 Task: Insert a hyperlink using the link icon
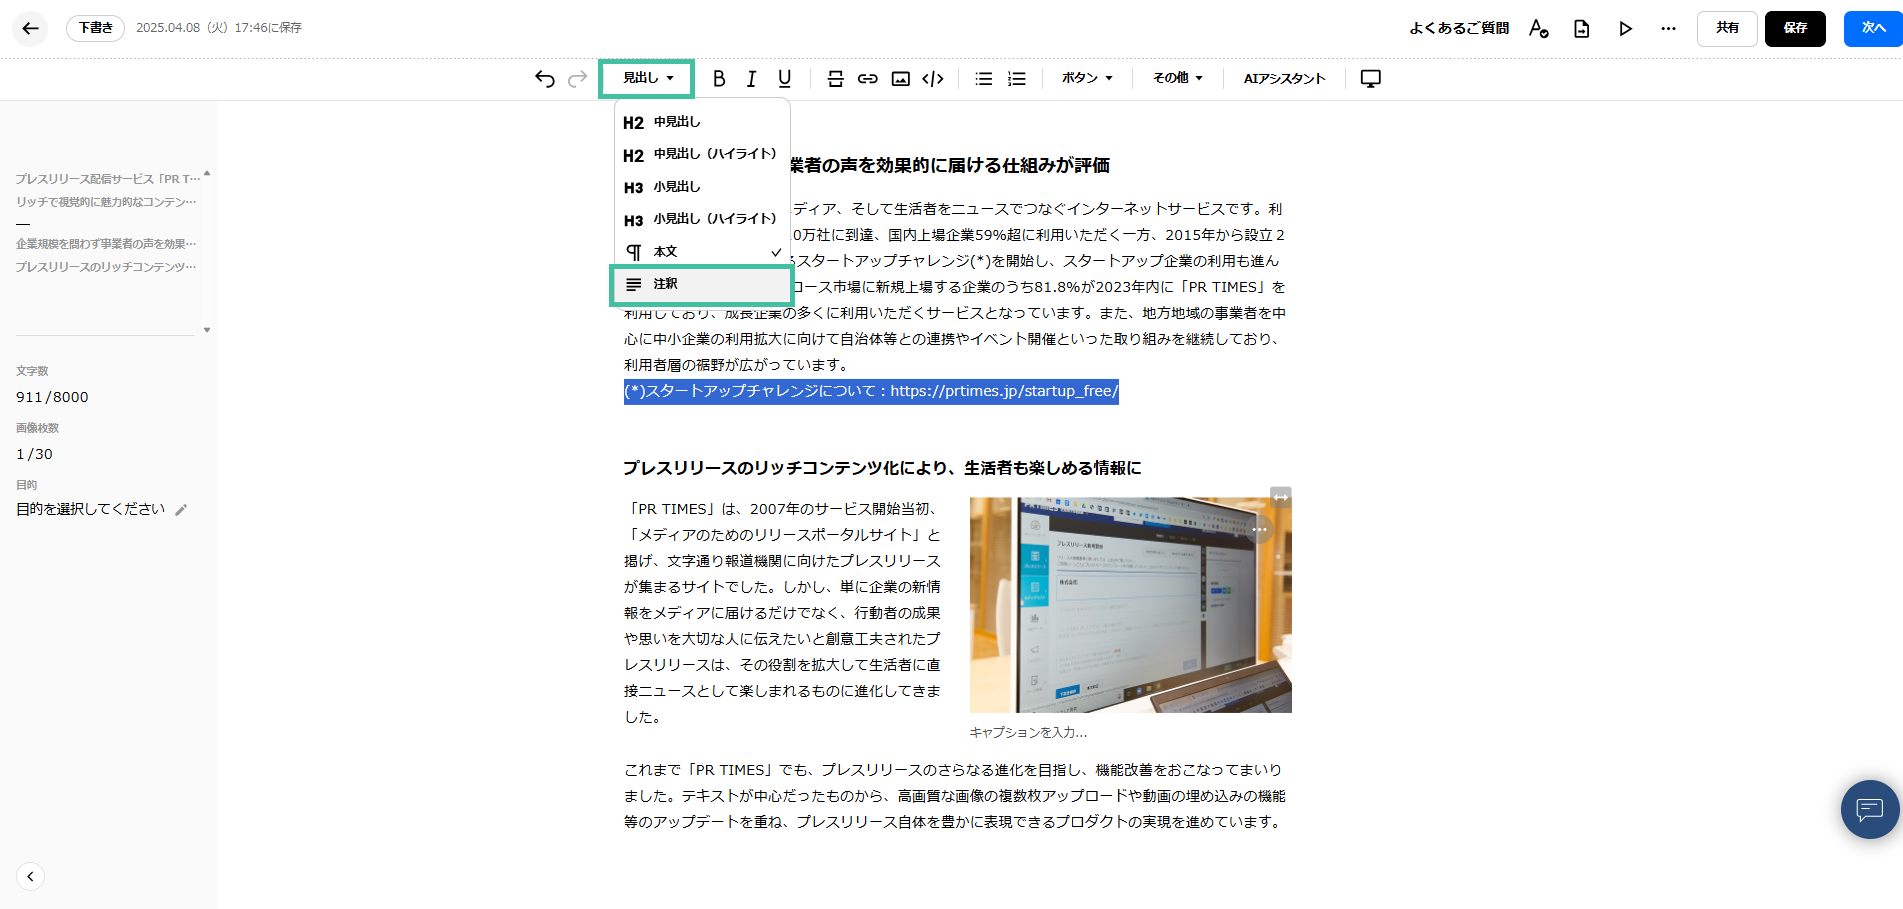click(x=868, y=79)
